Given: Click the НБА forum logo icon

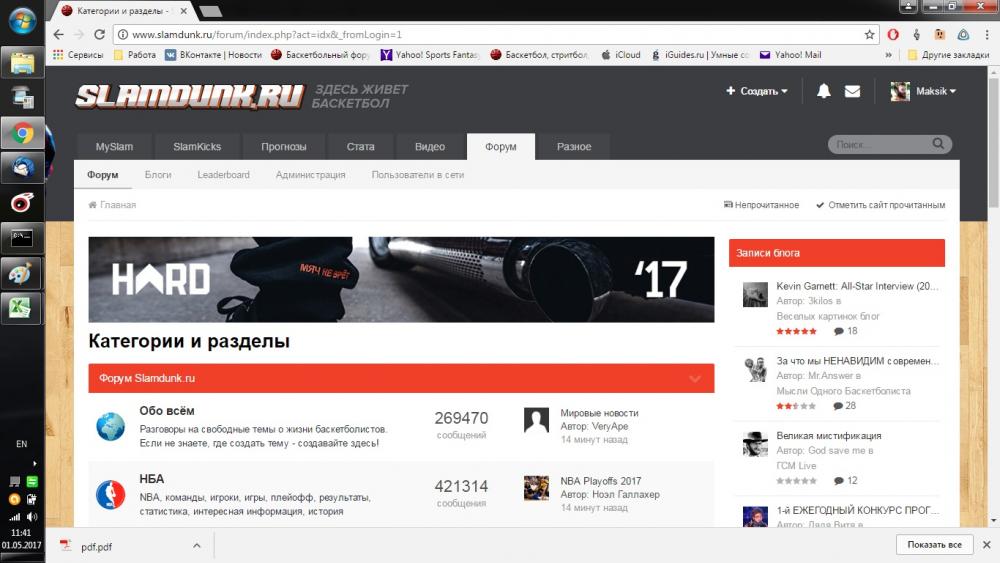Looking at the screenshot, I should pos(110,494).
